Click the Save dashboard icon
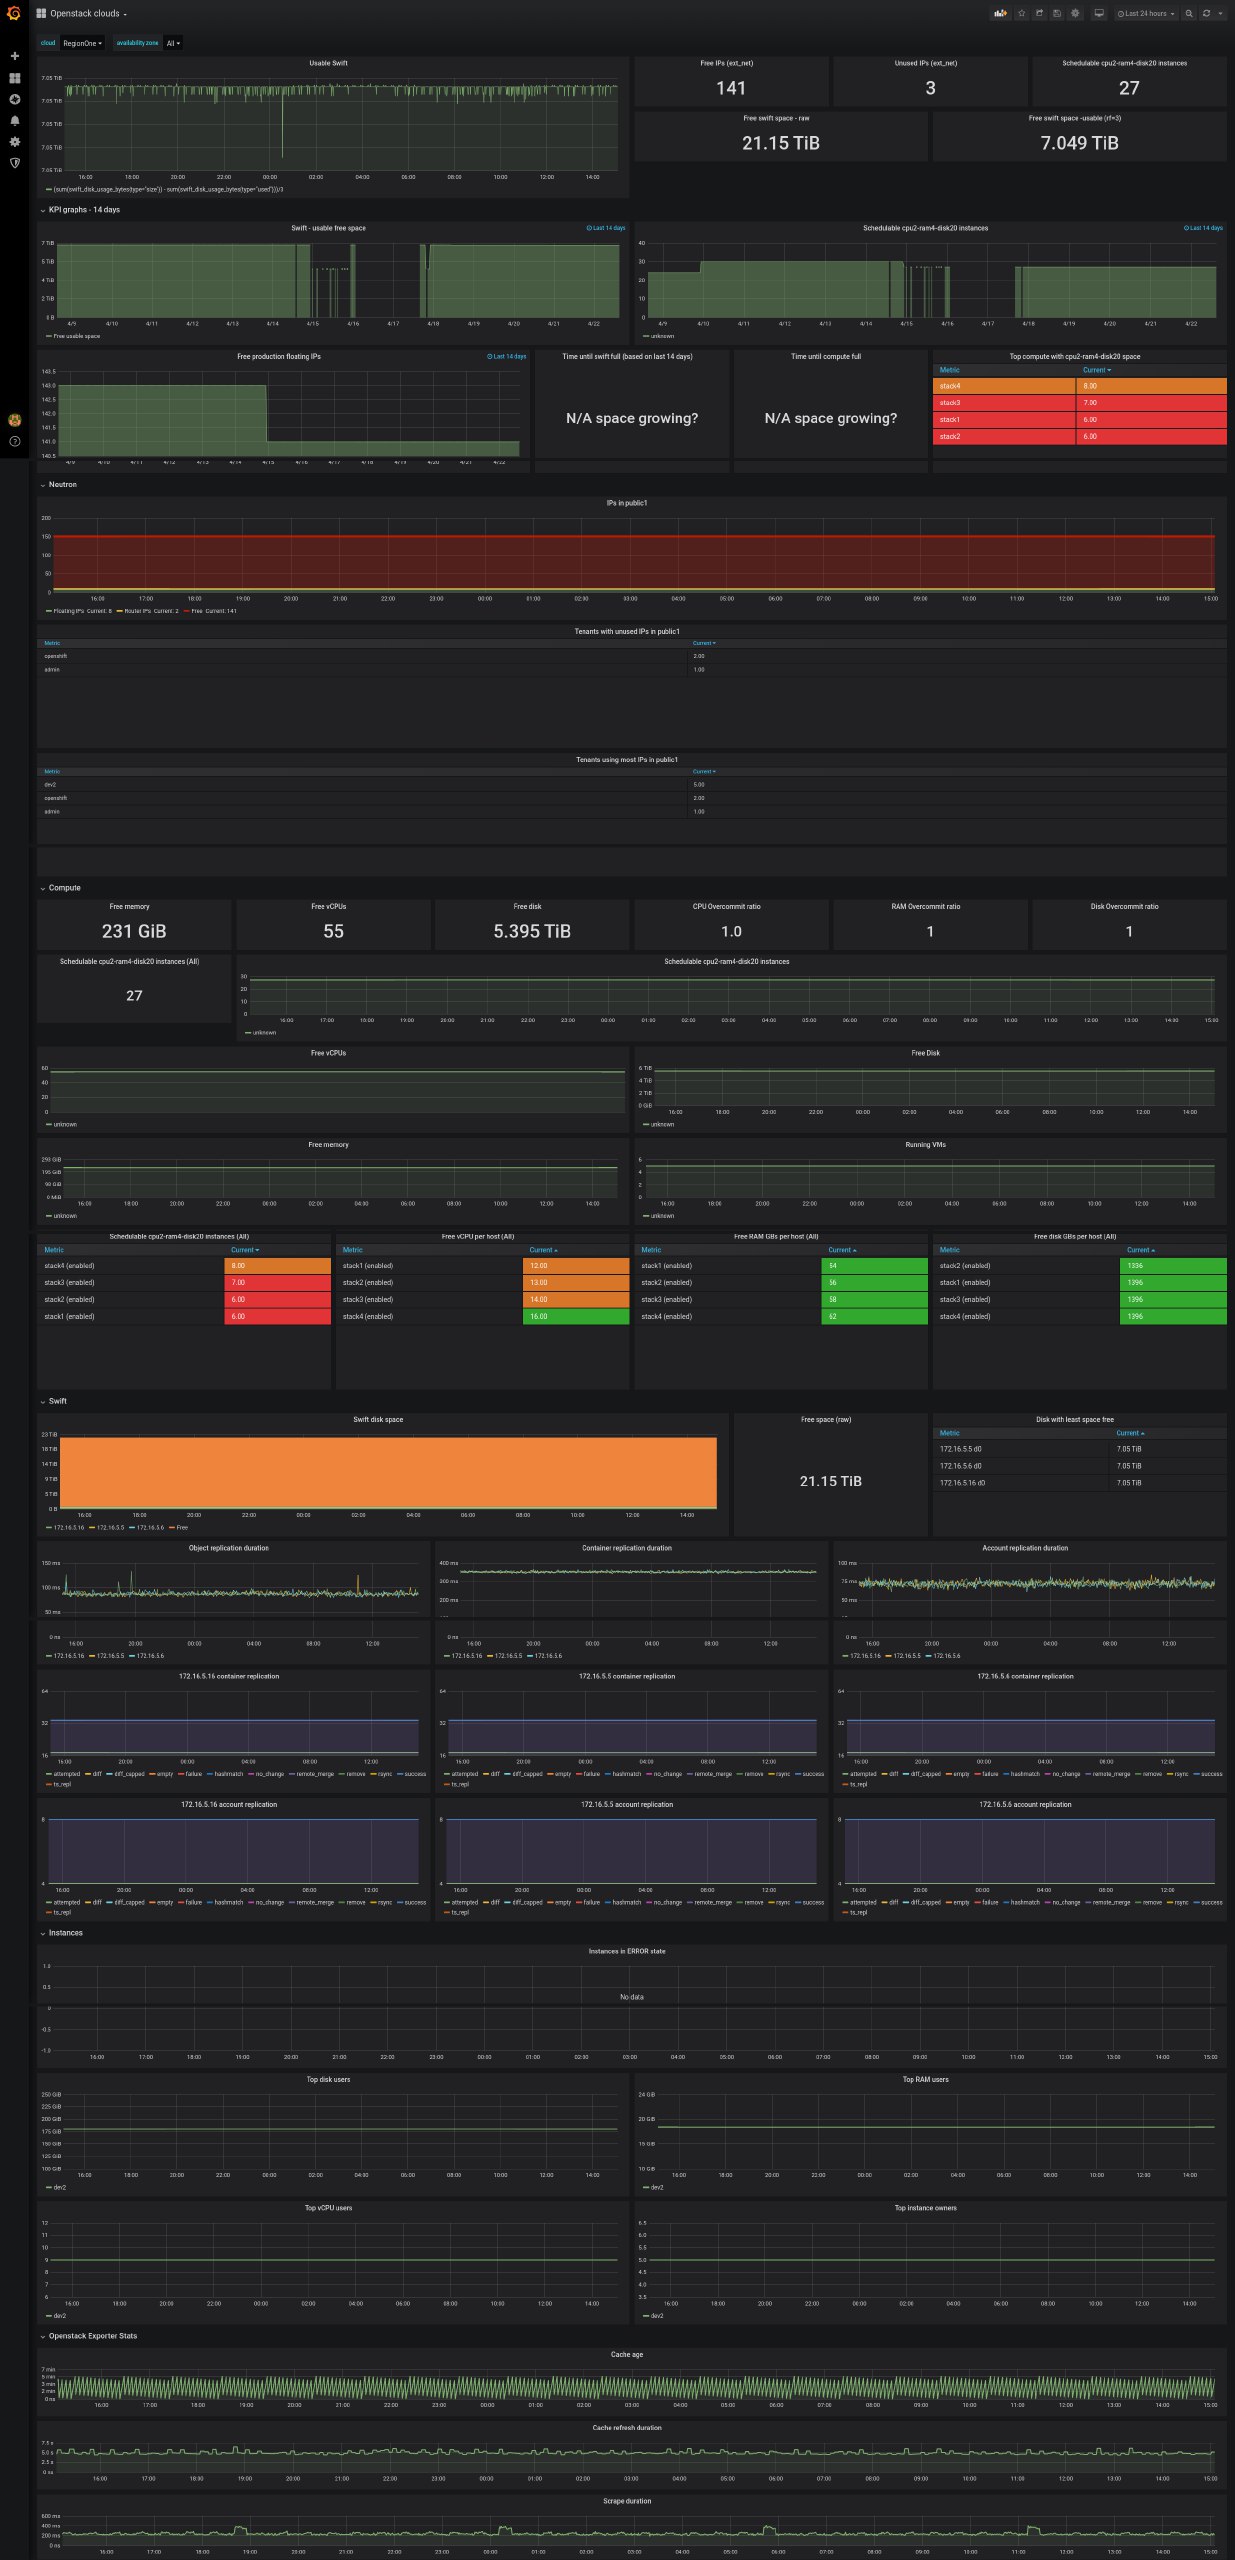The image size is (1235, 2560). point(1057,14)
